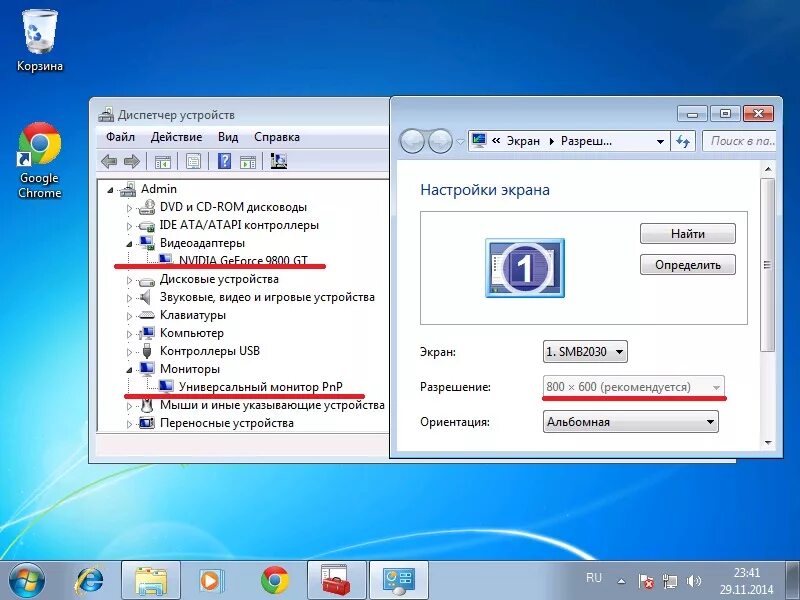Viewport: 800px width, 600px height.
Task: Click Экран in the address breadcrumb
Action: (x=523, y=141)
